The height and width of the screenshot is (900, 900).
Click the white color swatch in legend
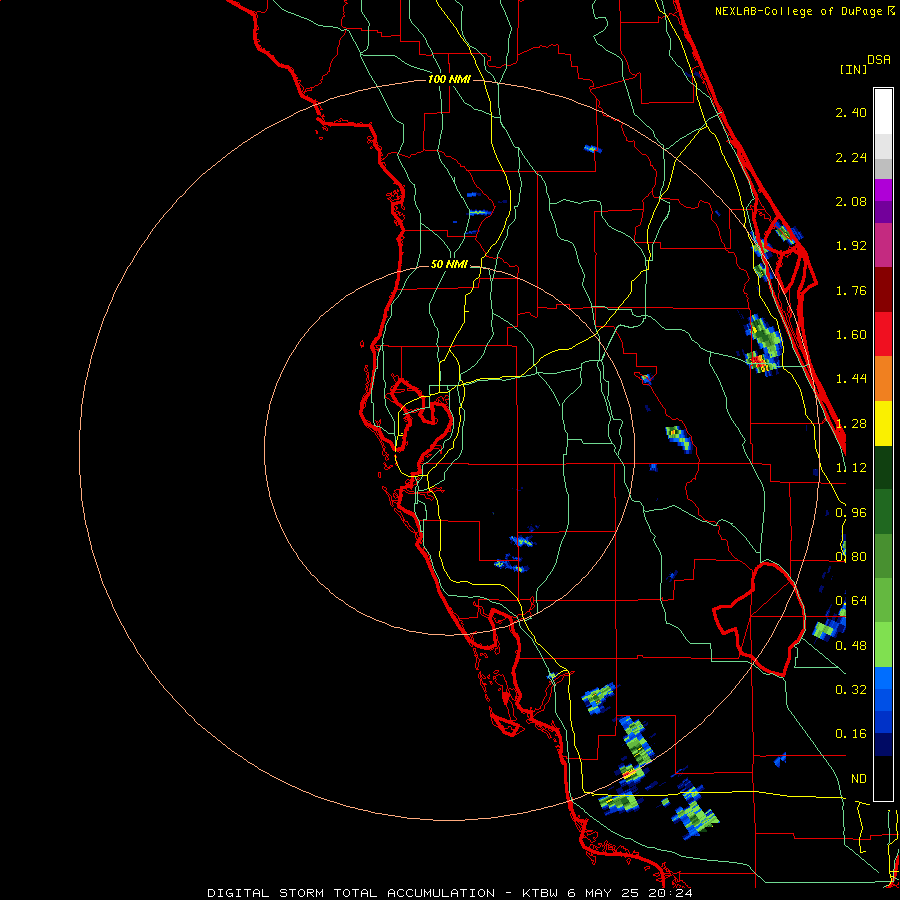click(883, 112)
